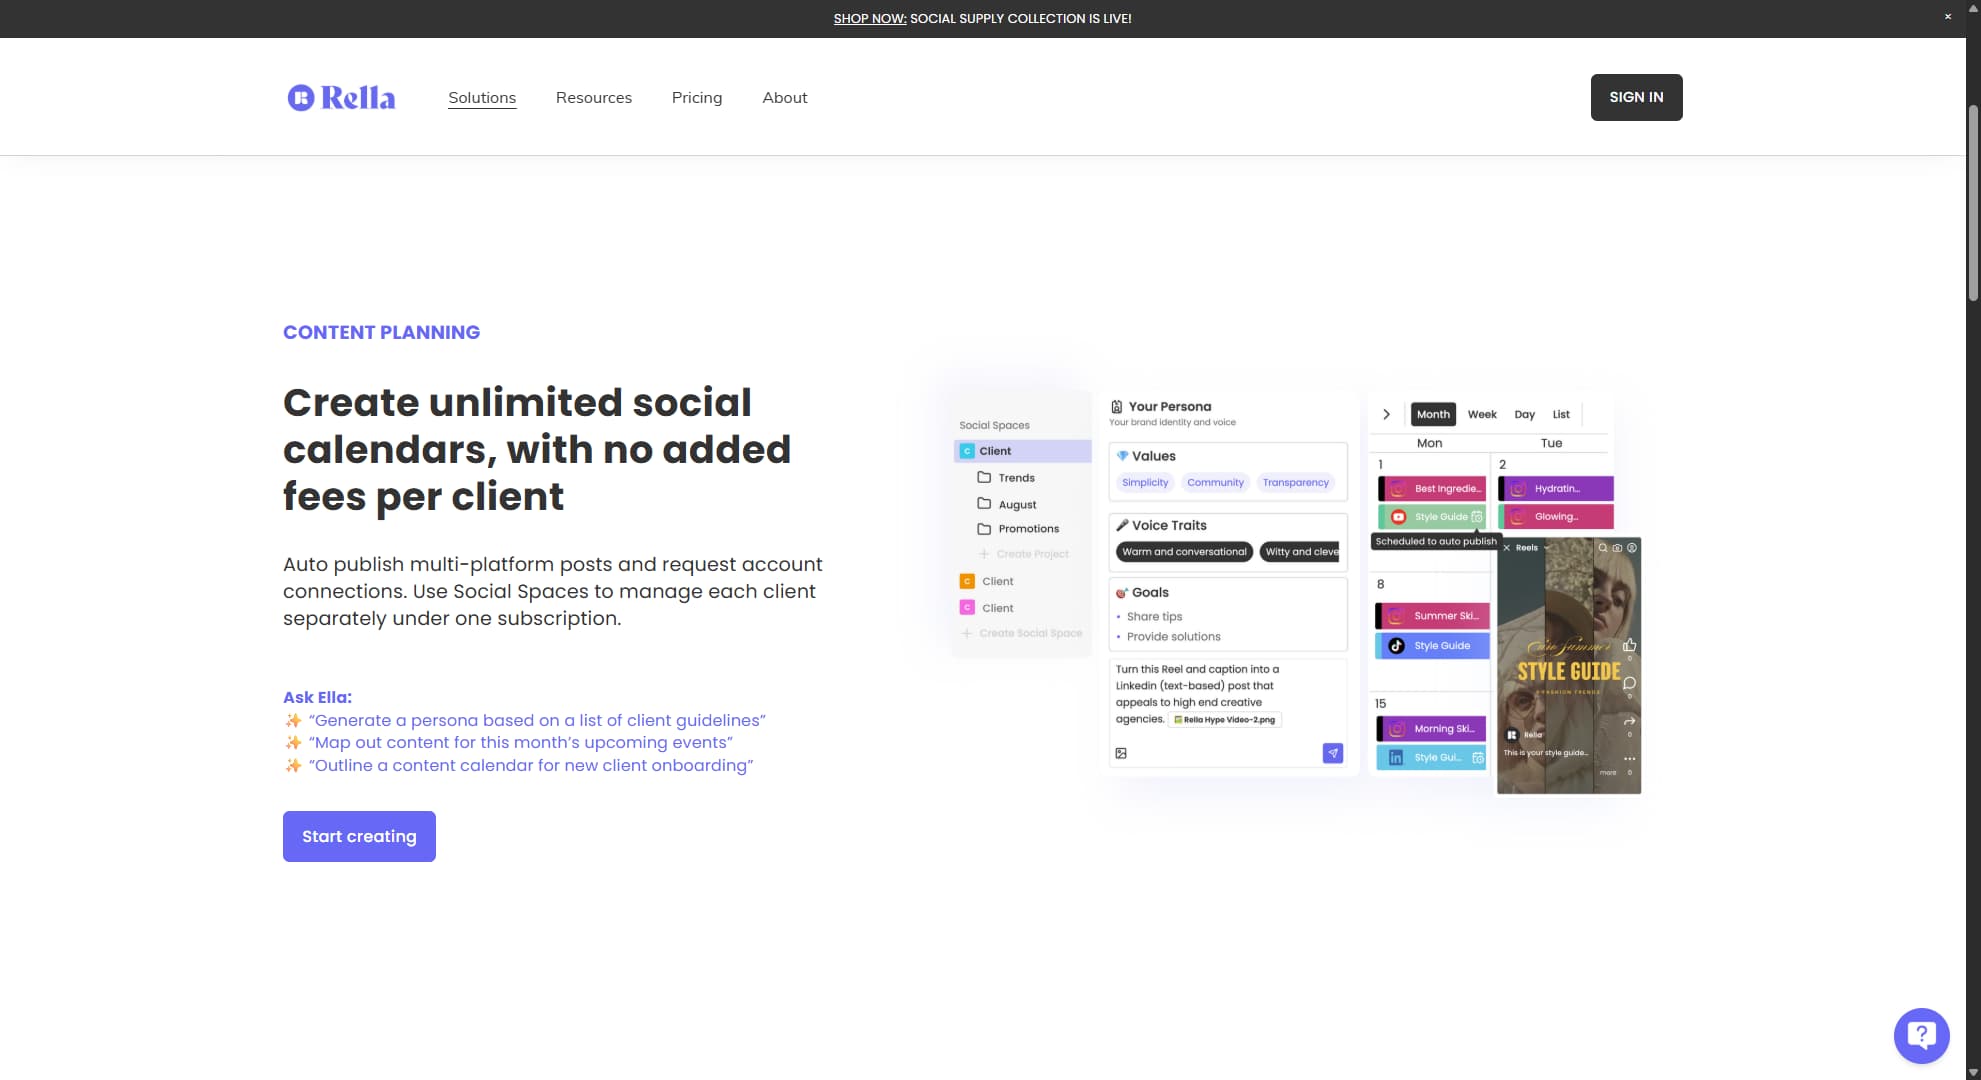Expand the calendar navigation chevron
The width and height of the screenshot is (1981, 1080).
point(1386,413)
